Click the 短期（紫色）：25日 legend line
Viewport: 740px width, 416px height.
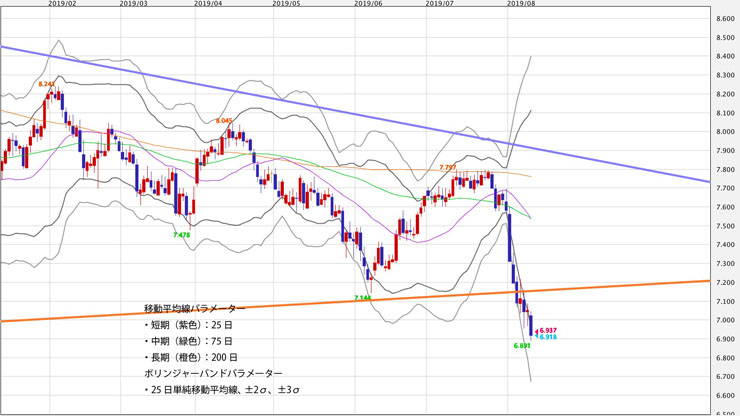(x=188, y=325)
